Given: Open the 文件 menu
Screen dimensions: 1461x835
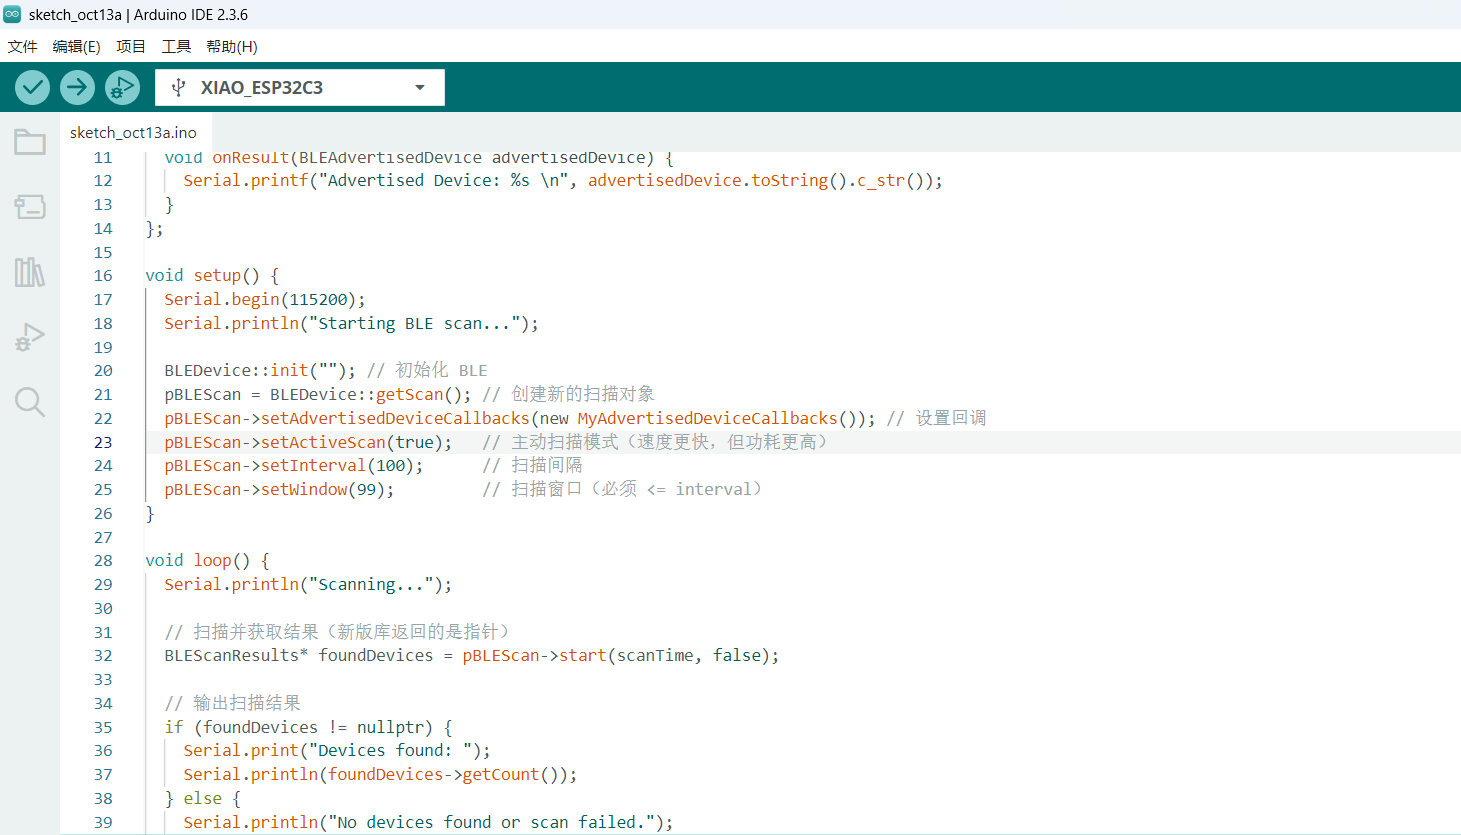Looking at the screenshot, I should 22,47.
